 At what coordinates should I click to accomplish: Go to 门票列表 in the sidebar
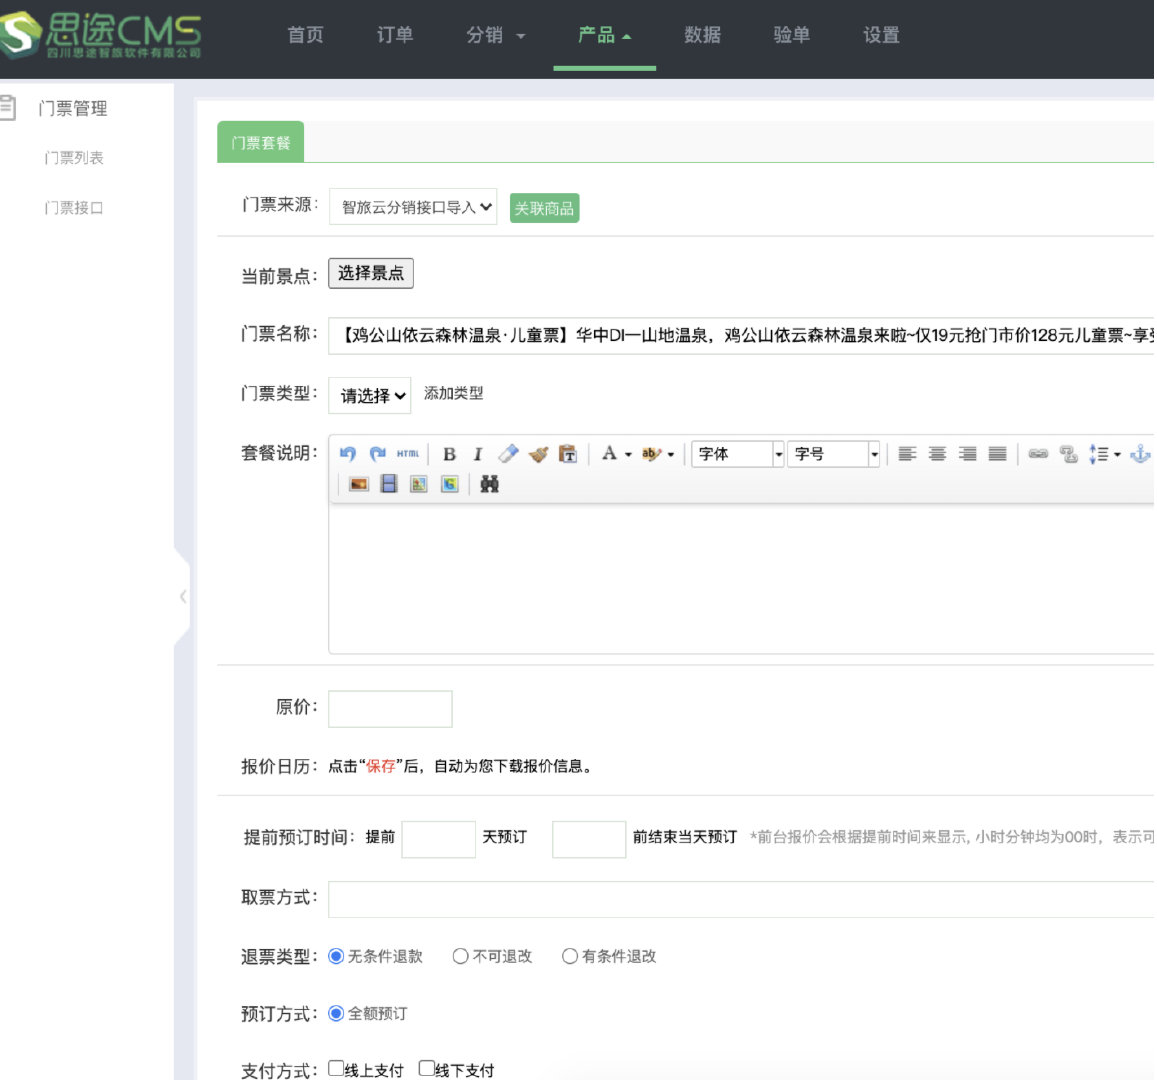[74, 158]
